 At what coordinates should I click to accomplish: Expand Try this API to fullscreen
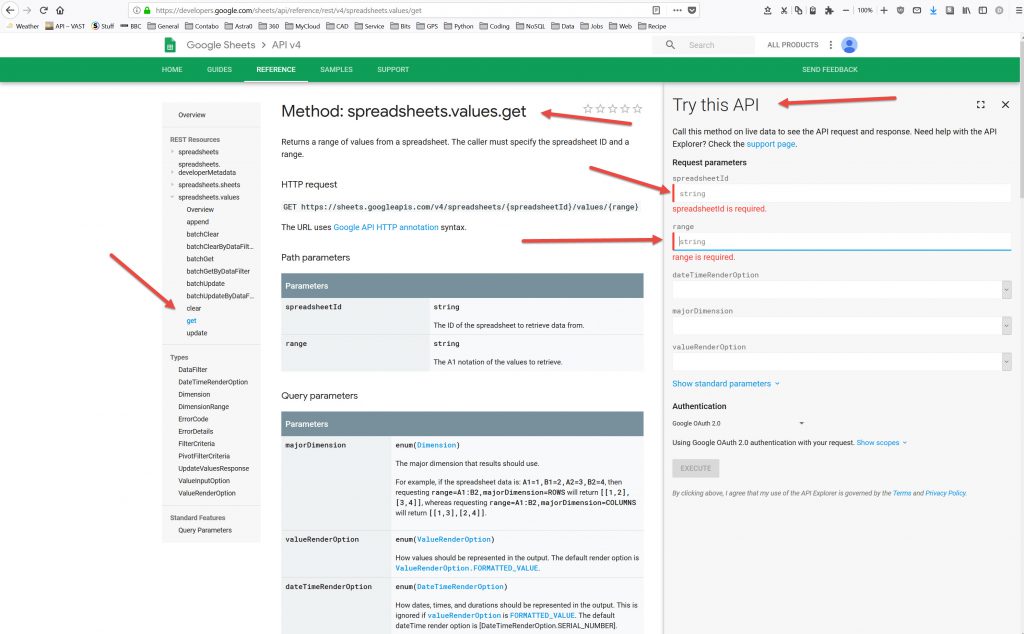click(x=980, y=105)
